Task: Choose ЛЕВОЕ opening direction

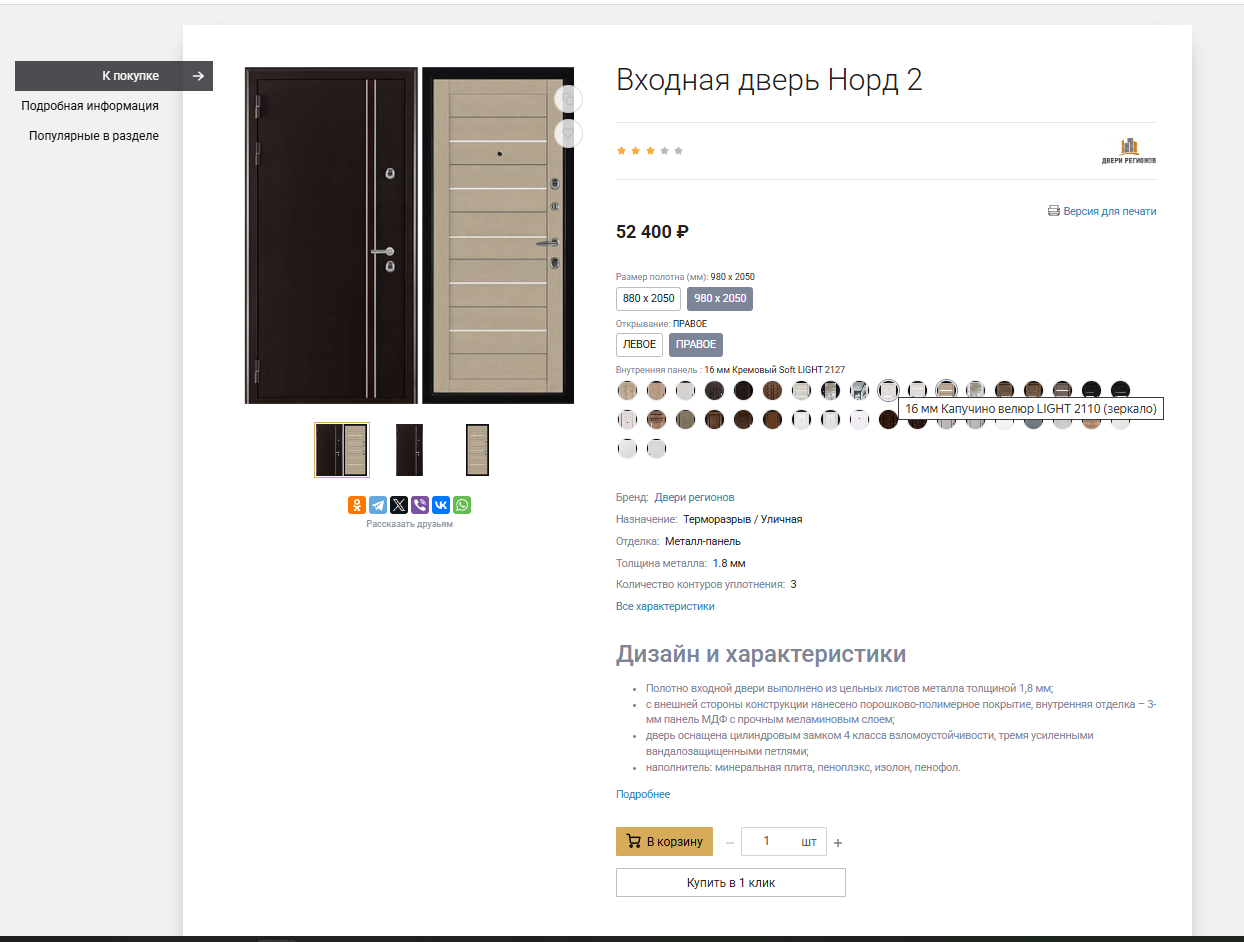Action: pyautogui.click(x=639, y=345)
